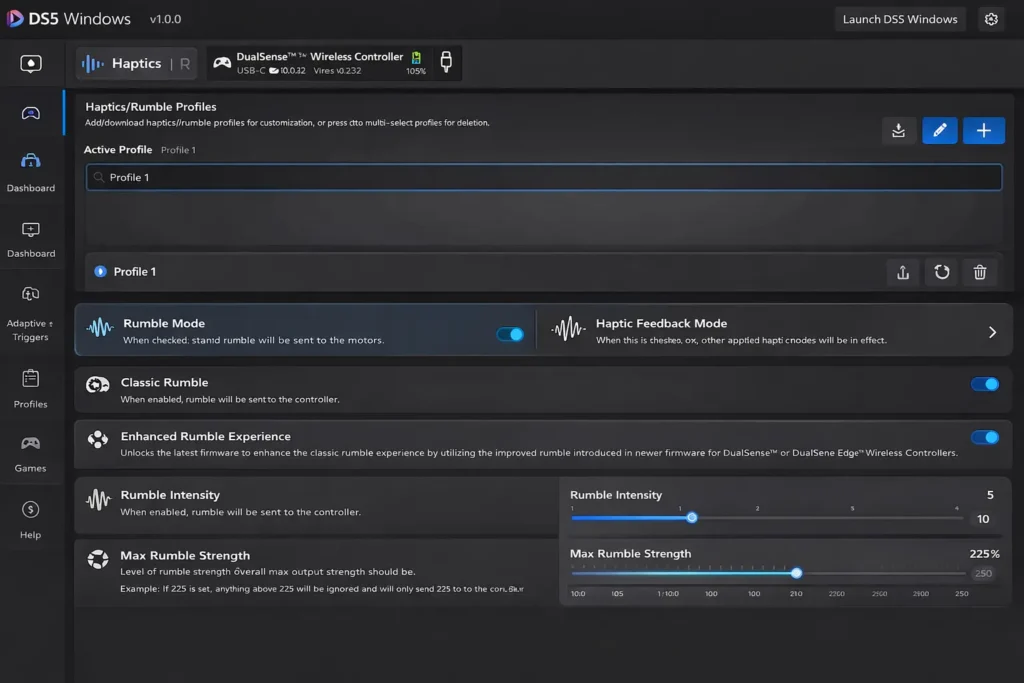This screenshot has height=683, width=1024.
Task: Open the DualSense Wireless Controller selector
Action: 334,63
